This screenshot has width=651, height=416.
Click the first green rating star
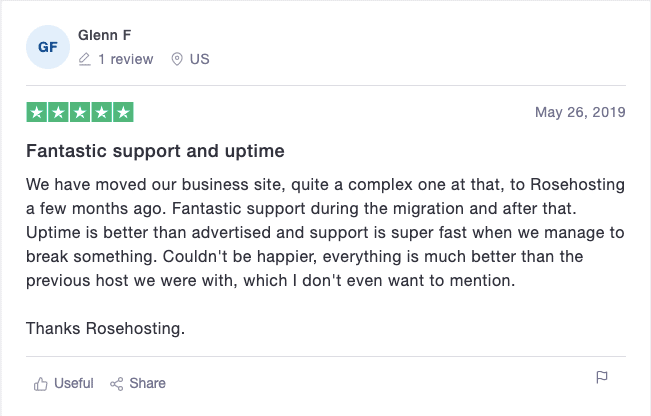(37, 112)
